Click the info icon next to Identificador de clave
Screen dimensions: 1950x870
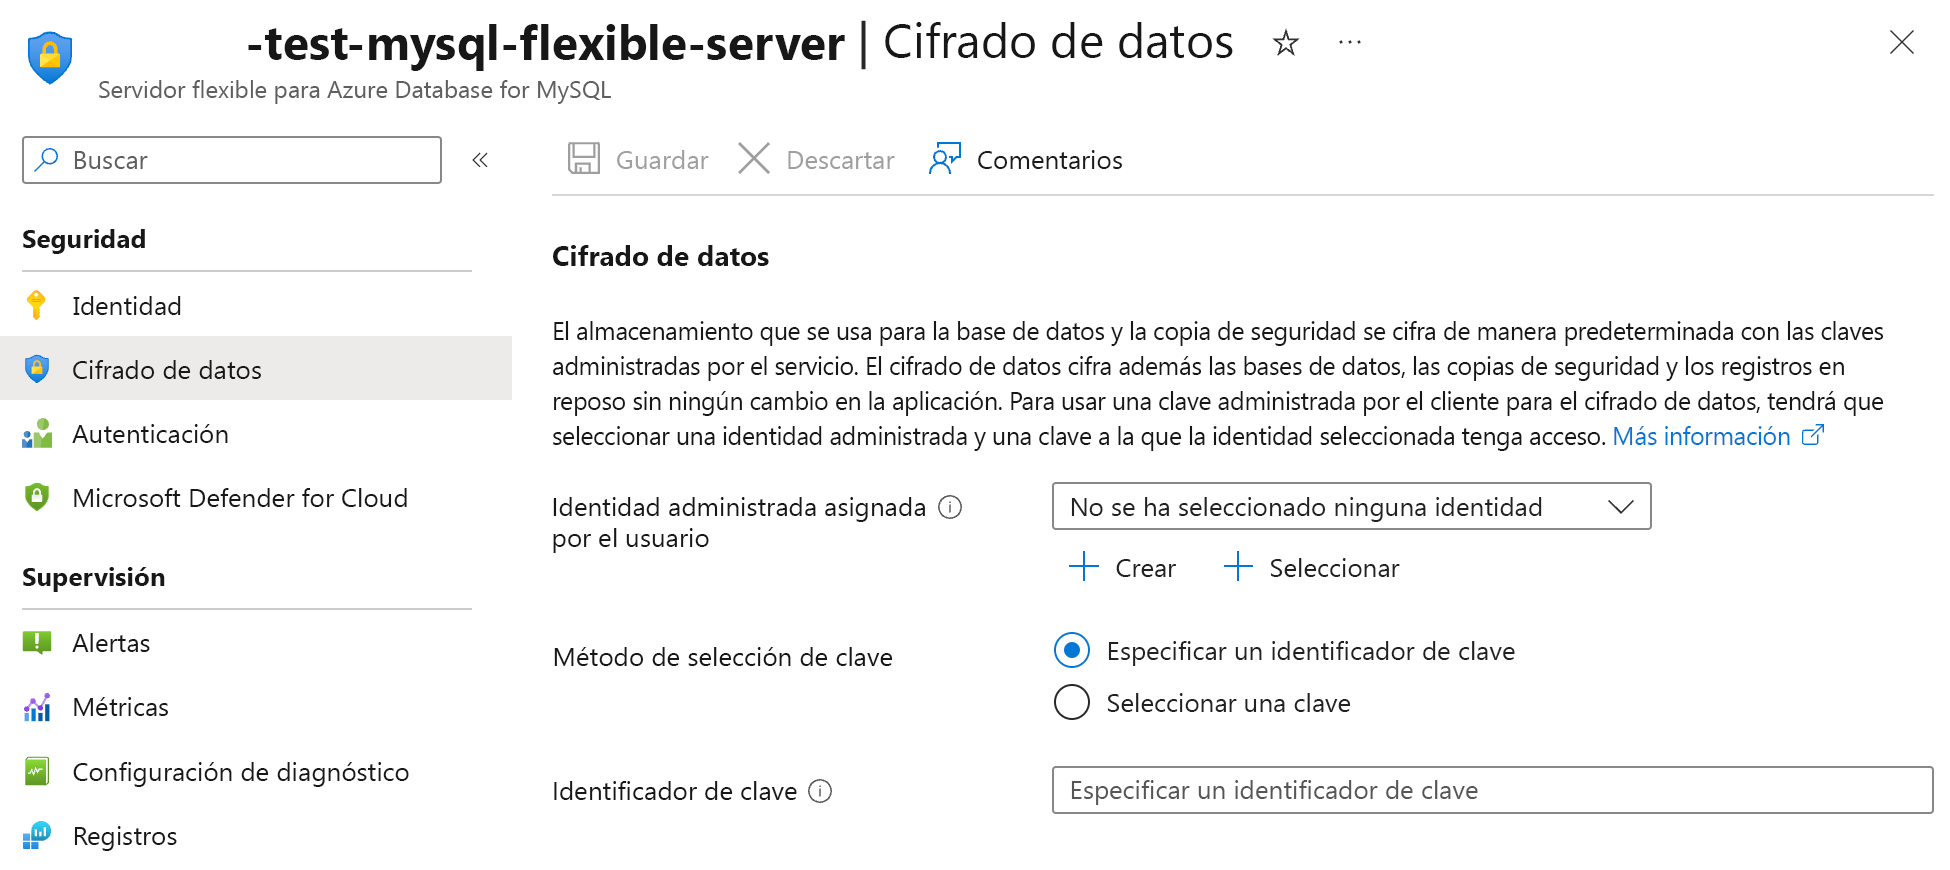[x=820, y=791]
